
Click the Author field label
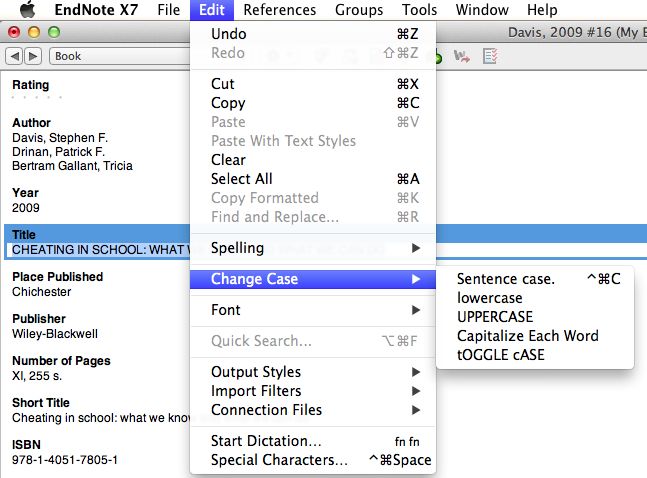pyautogui.click(x=31, y=123)
